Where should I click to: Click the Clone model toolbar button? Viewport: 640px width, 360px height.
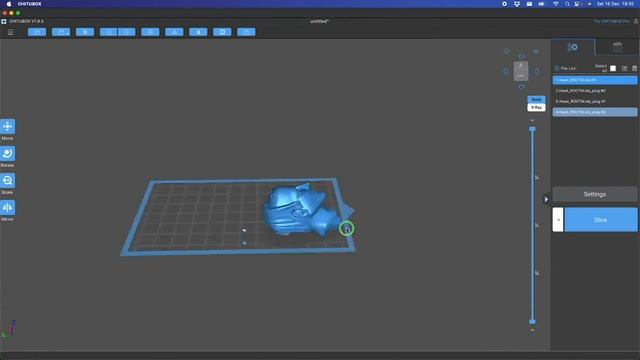click(150, 32)
